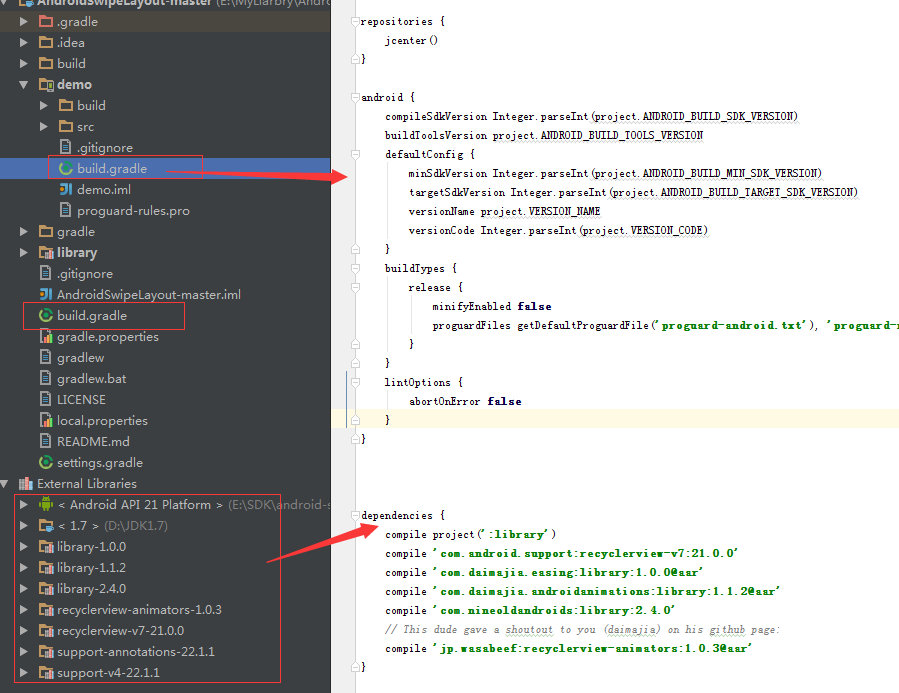
Task: Fold the dependencies block in the gutter
Action: (x=355, y=515)
